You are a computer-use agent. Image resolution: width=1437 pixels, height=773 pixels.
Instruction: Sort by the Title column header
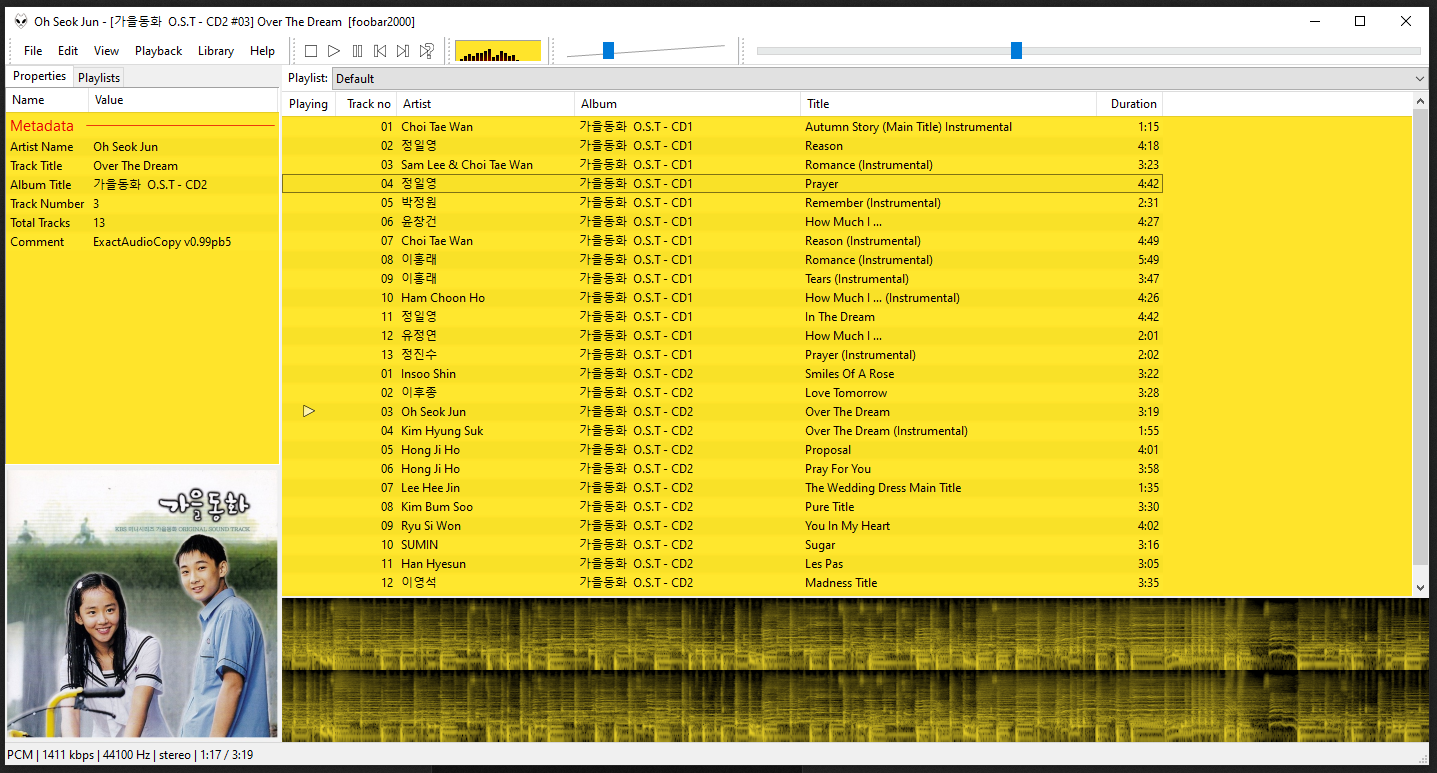(x=949, y=104)
